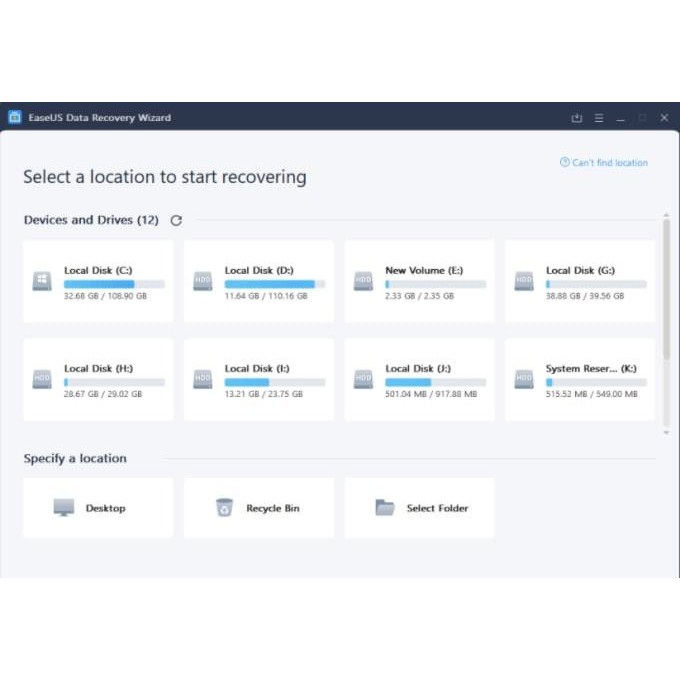Click the refresh icon beside Devices and Drives

(x=176, y=220)
